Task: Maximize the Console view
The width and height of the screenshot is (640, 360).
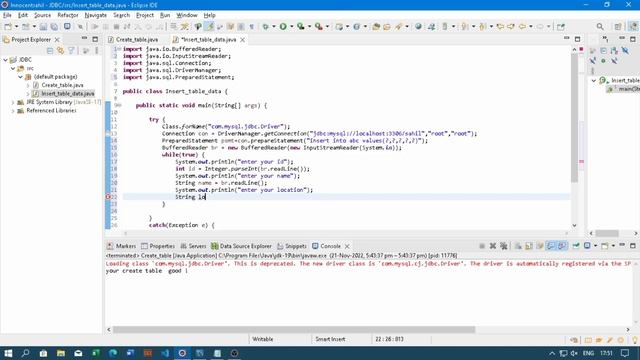Action: pos(633,246)
